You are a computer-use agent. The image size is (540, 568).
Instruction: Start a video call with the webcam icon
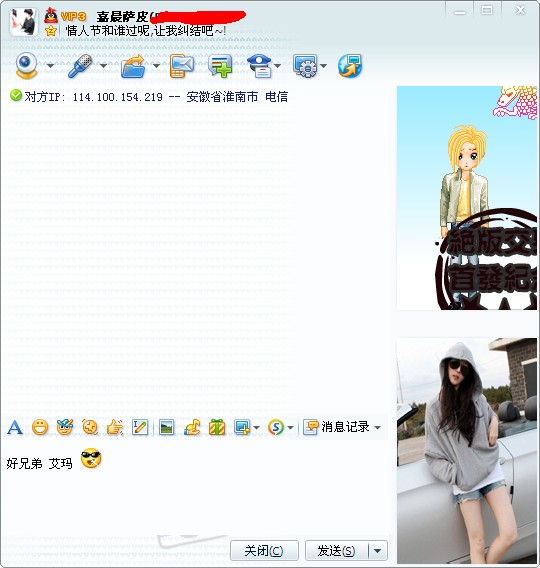[x=26, y=65]
